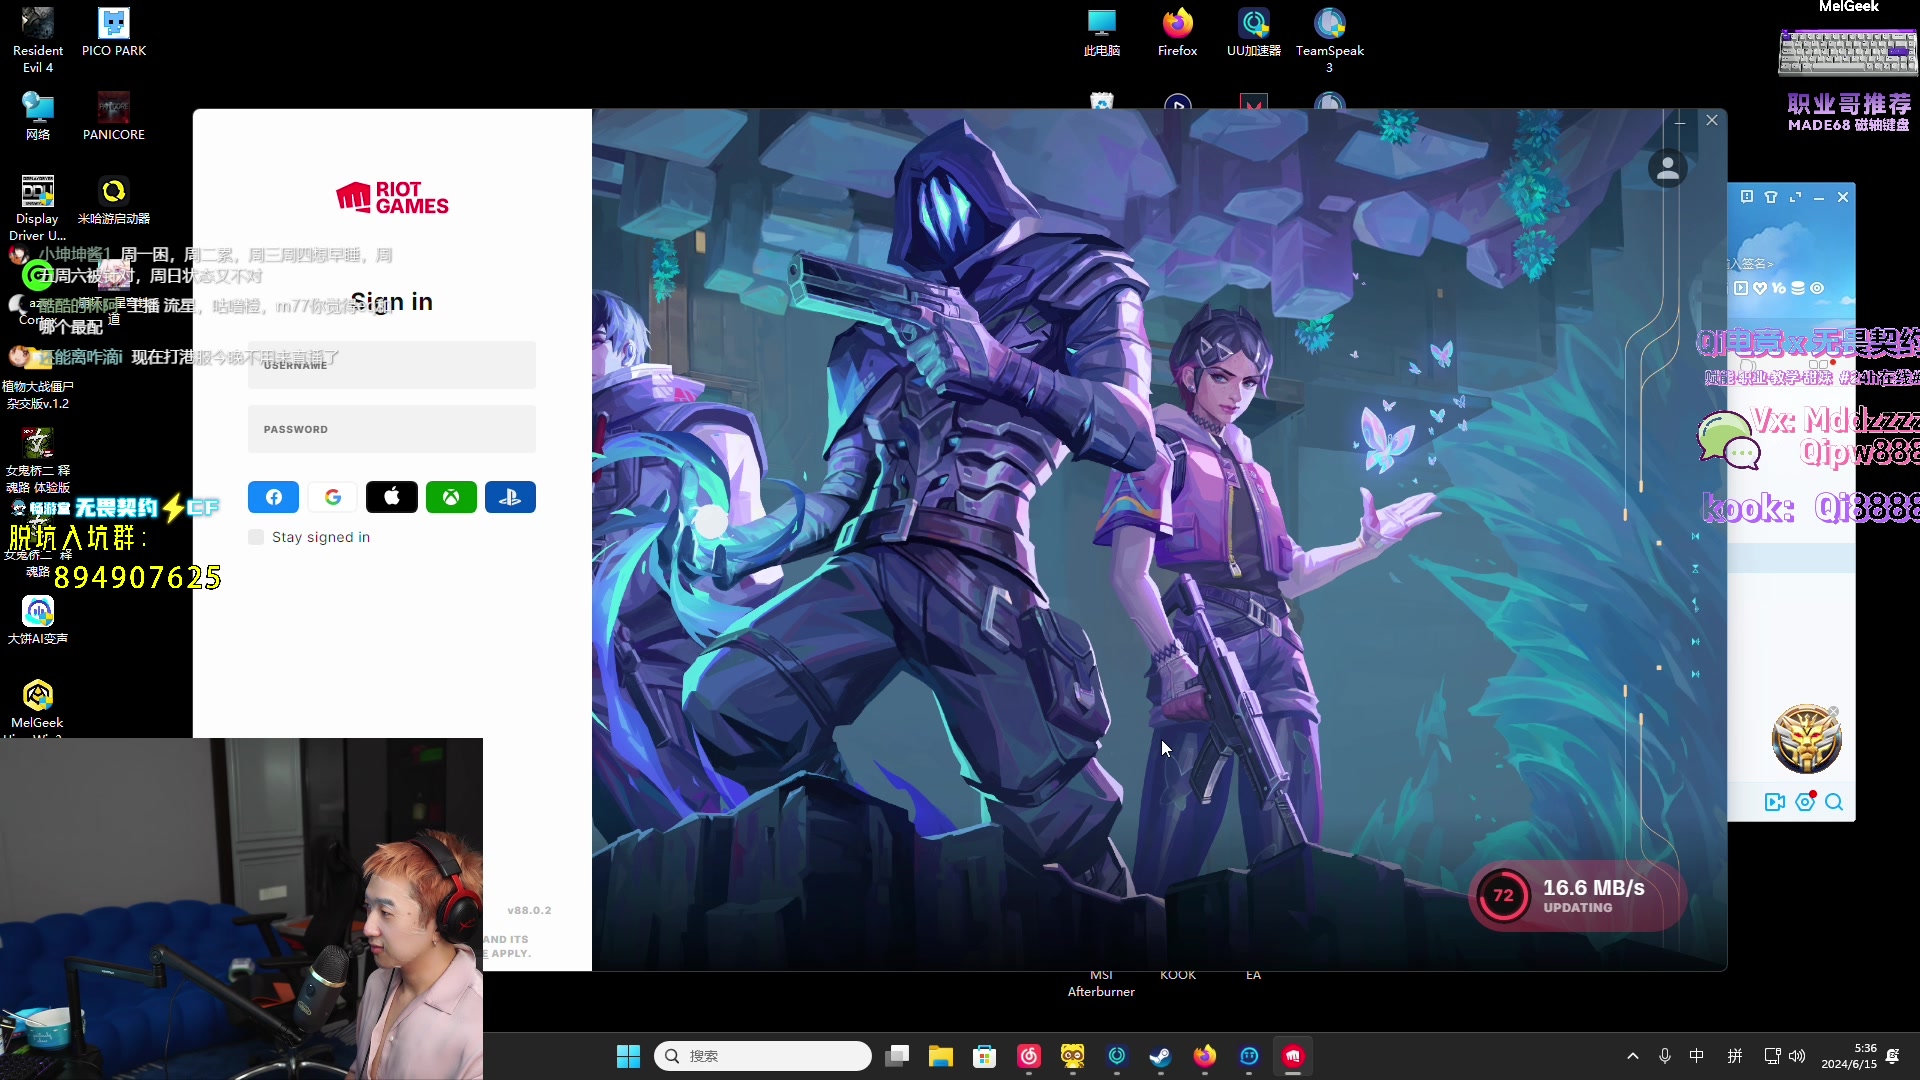Open the 米哈游启动器 desktop shortcut
Screen dimensions: 1920x1080
[x=114, y=201]
